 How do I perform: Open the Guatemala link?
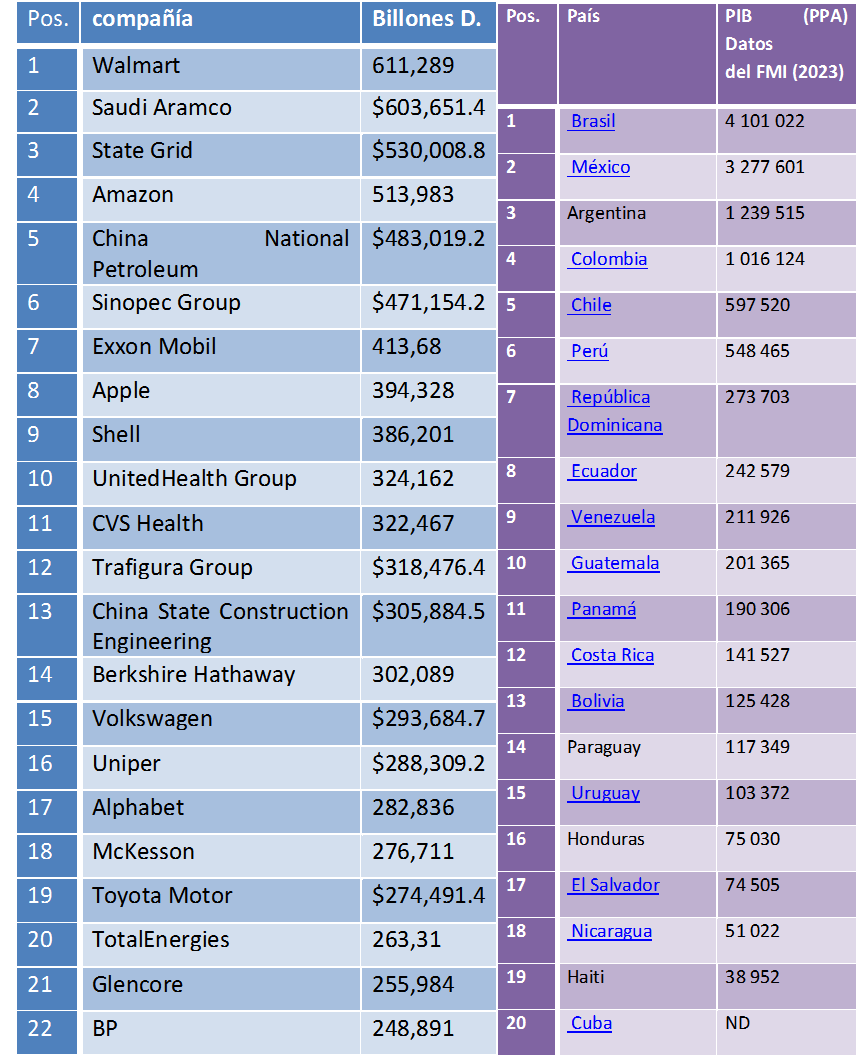point(615,564)
